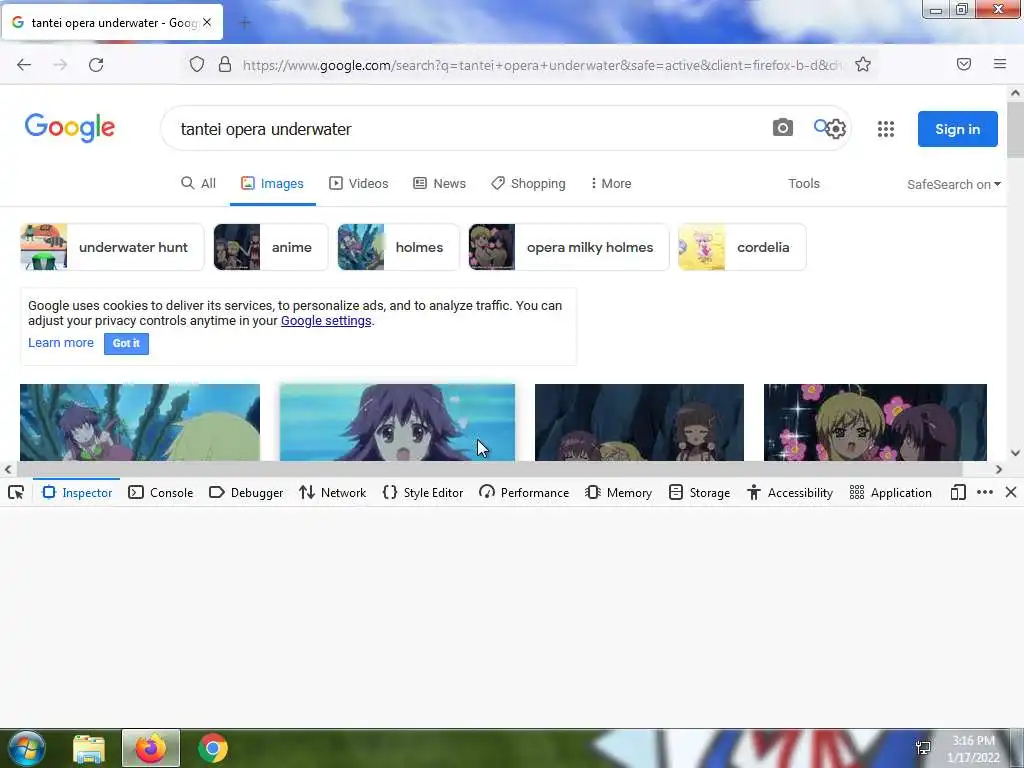The width and height of the screenshot is (1024, 768).
Task: Dismiss cookie notice with Got it
Action: (x=126, y=344)
